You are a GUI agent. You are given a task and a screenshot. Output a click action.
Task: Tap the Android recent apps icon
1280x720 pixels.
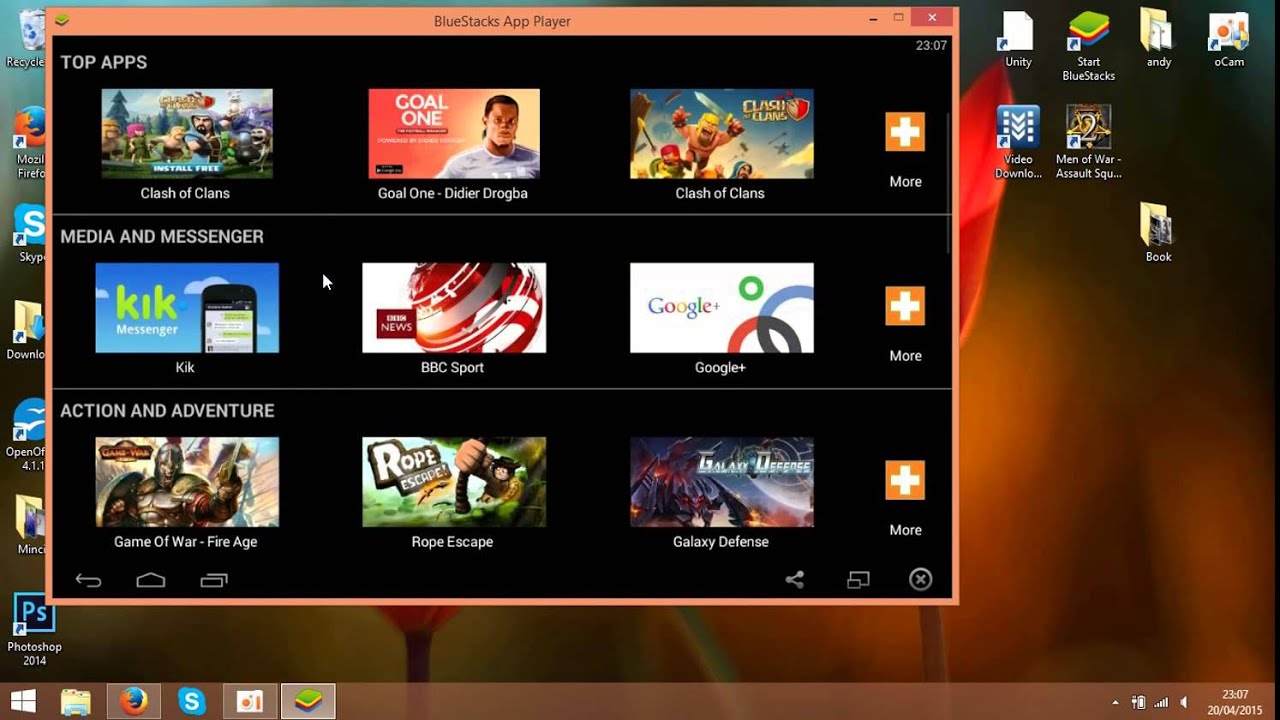[x=214, y=580]
